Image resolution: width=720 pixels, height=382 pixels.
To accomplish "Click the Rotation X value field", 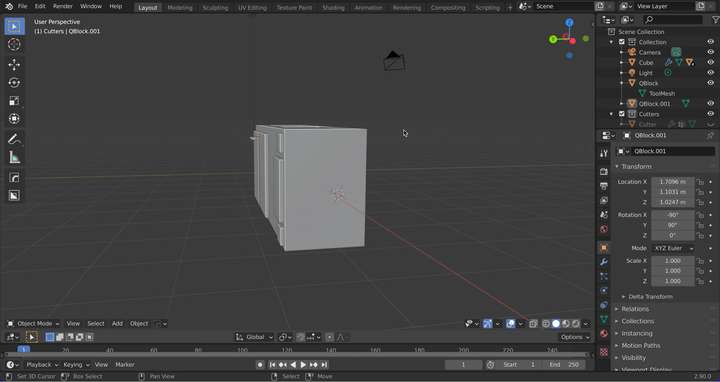I will [x=673, y=215].
